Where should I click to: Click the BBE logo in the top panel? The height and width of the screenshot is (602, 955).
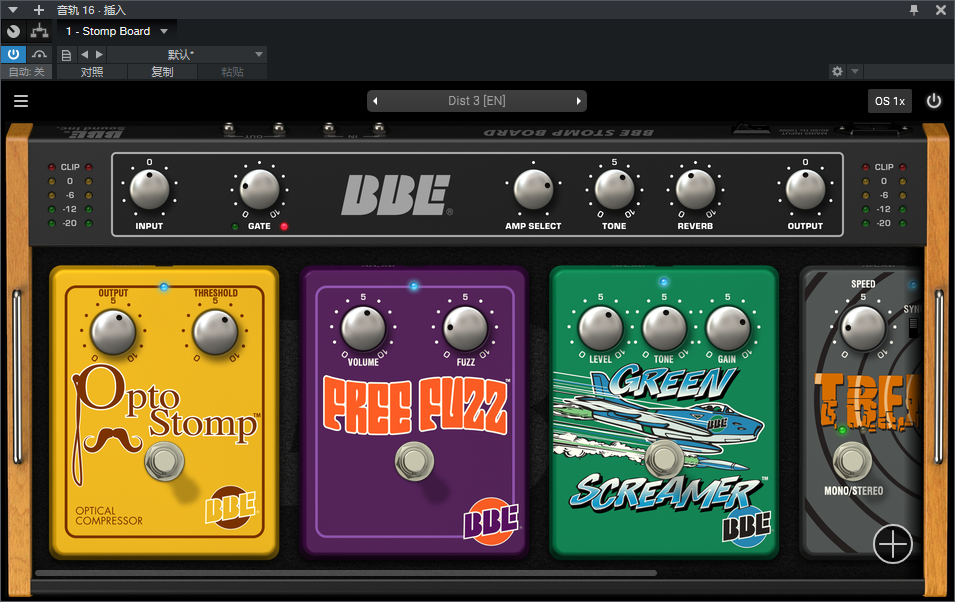(x=396, y=195)
